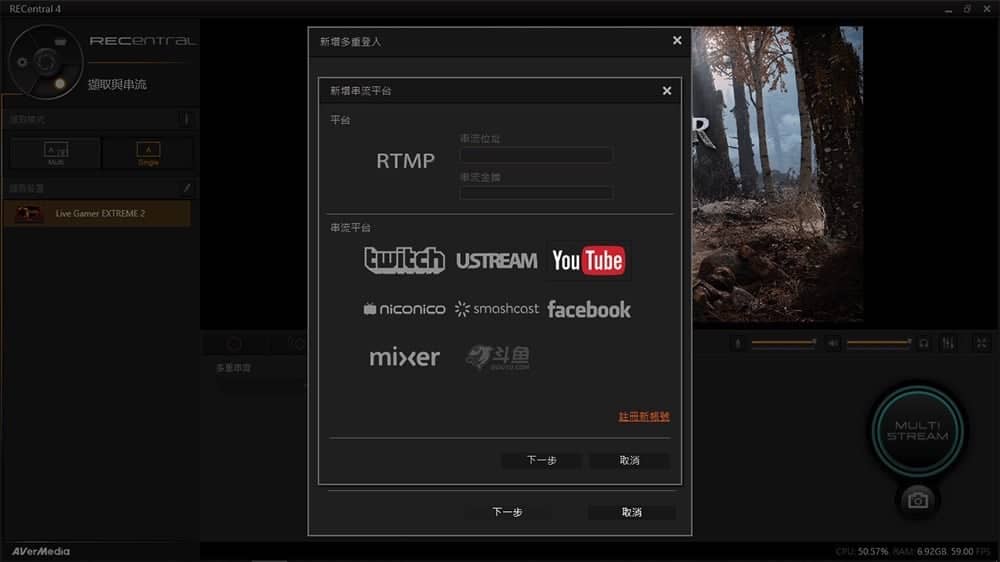Open the audio mixer sliders icon

click(x=948, y=344)
